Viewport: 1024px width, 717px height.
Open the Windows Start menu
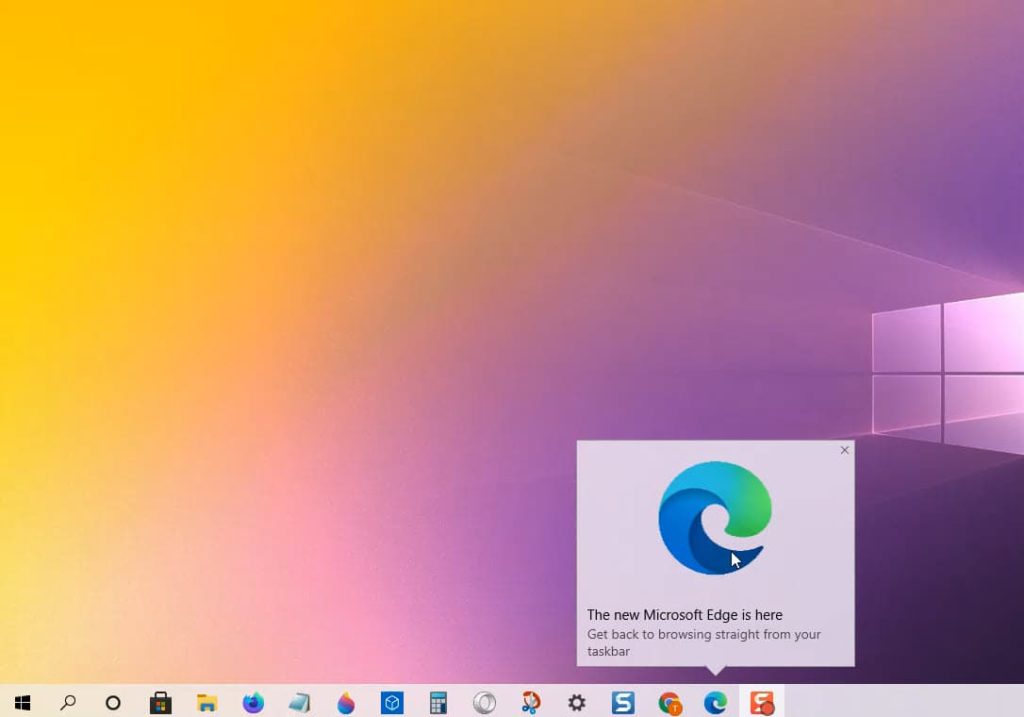[x=22, y=702]
